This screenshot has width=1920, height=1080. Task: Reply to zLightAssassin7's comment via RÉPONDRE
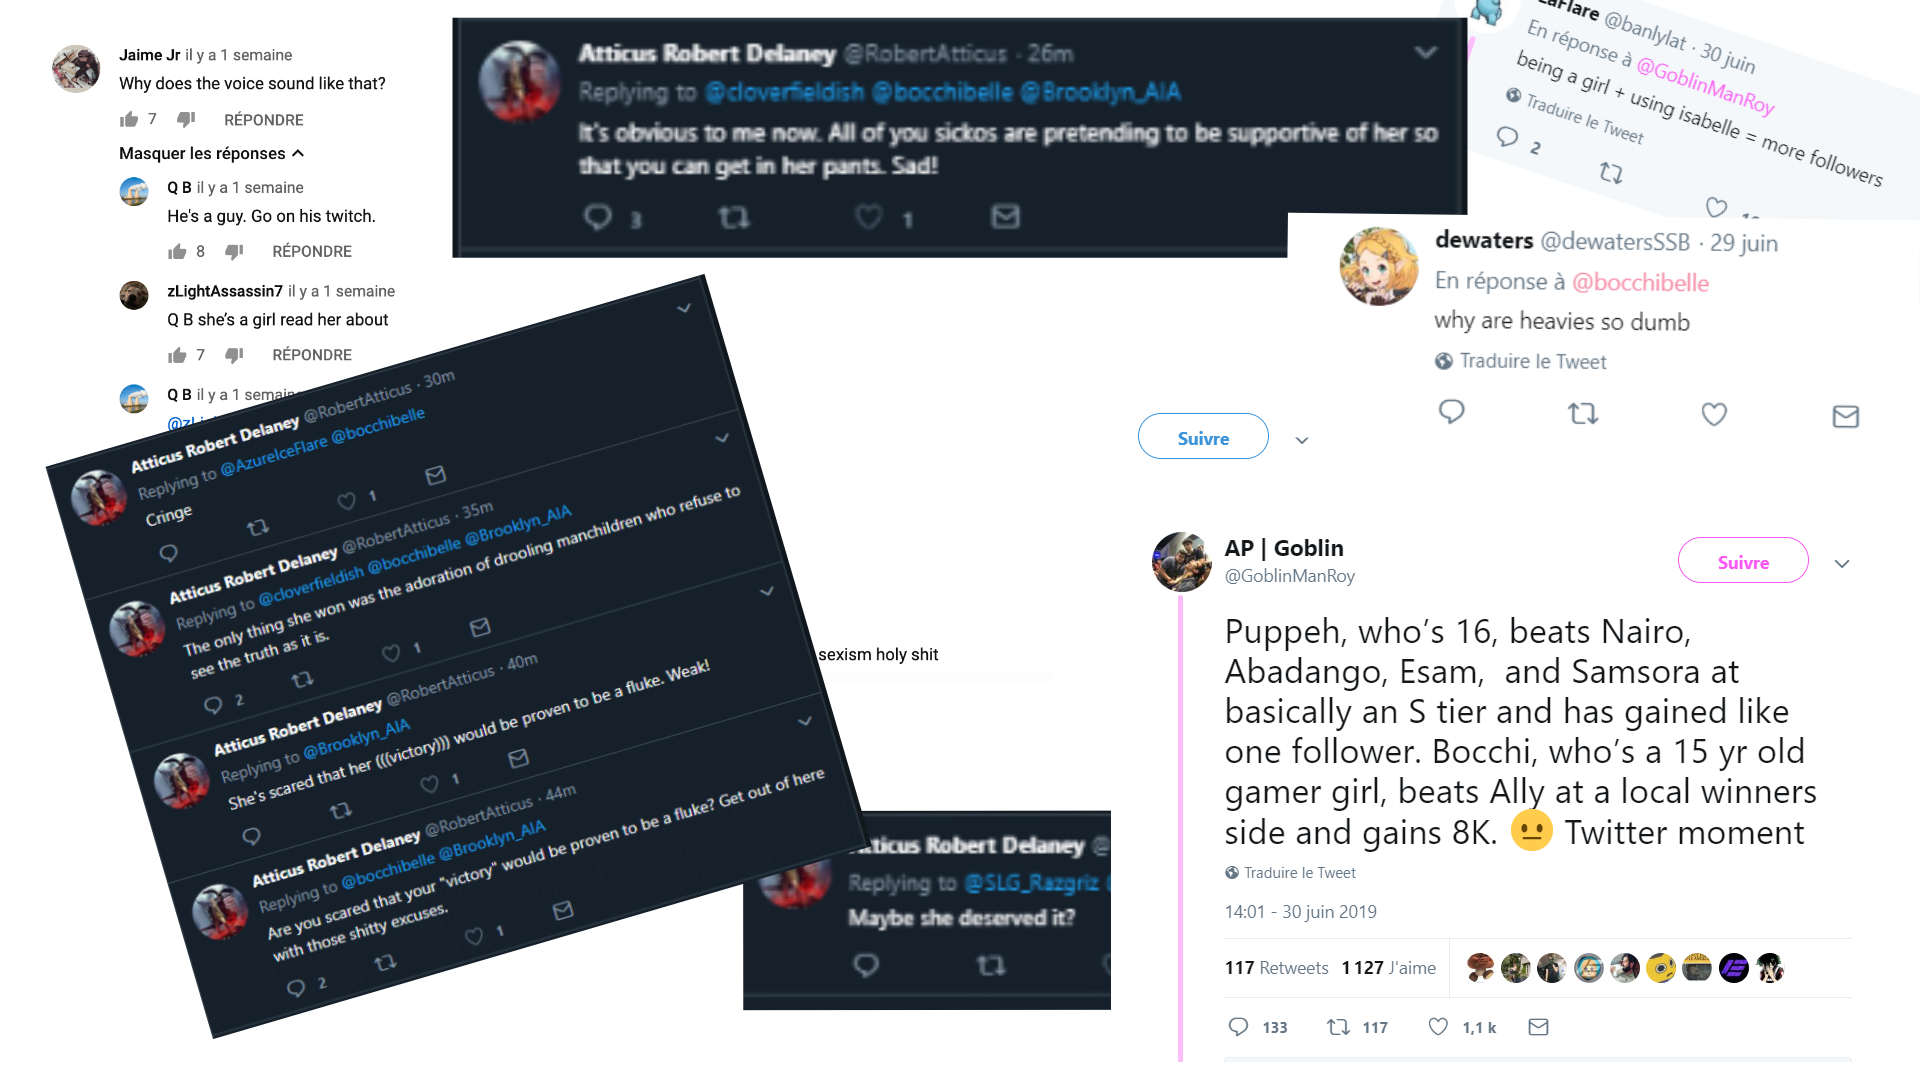coord(312,355)
